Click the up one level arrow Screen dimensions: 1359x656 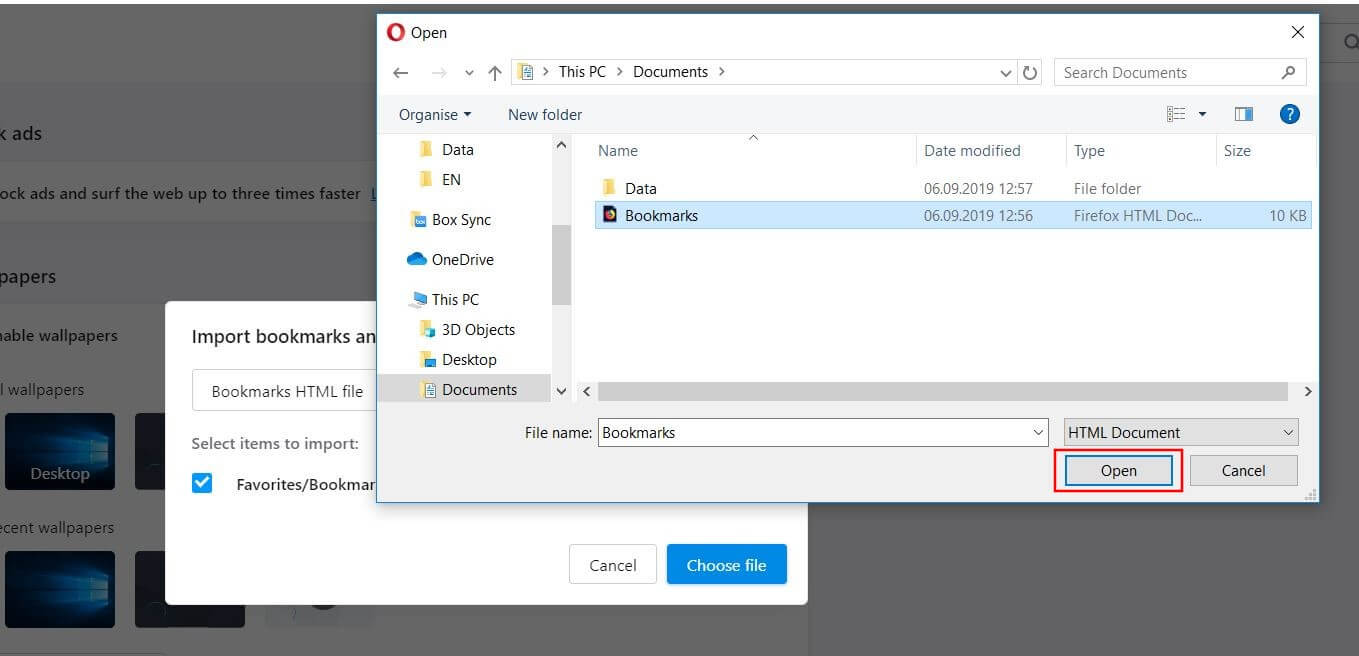[494, 71]
